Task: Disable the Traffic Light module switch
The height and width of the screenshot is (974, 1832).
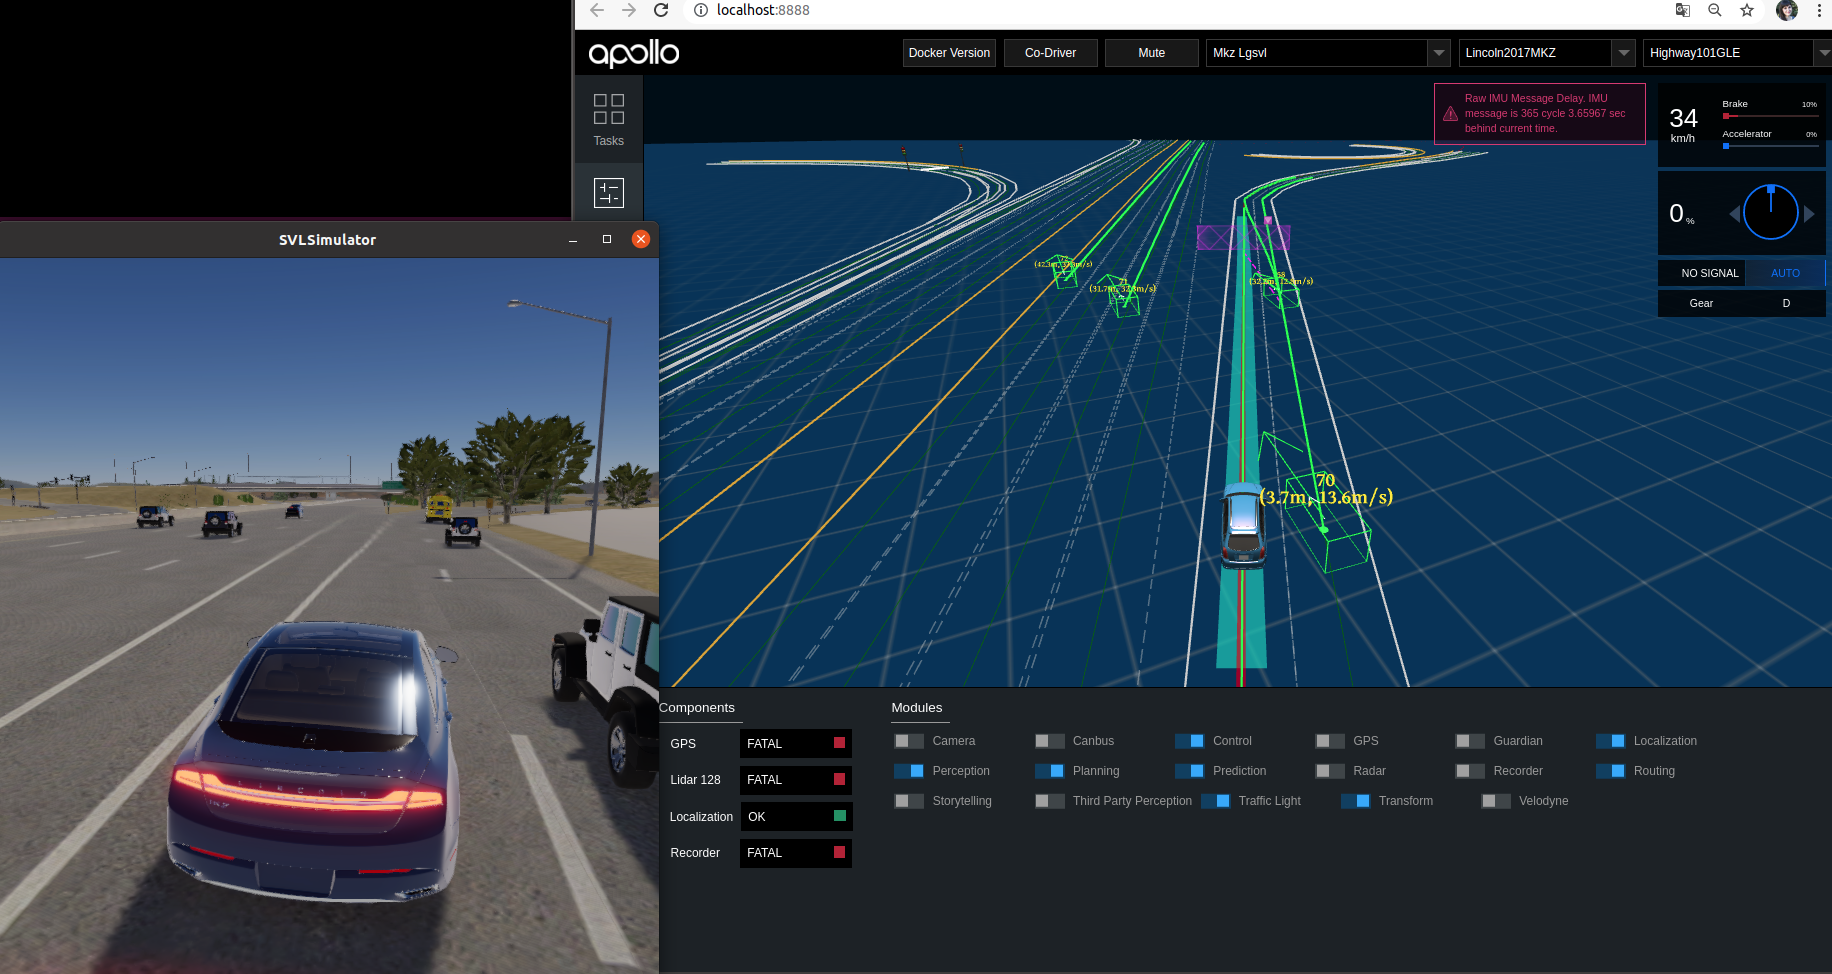Action: tap(1215, 801)
